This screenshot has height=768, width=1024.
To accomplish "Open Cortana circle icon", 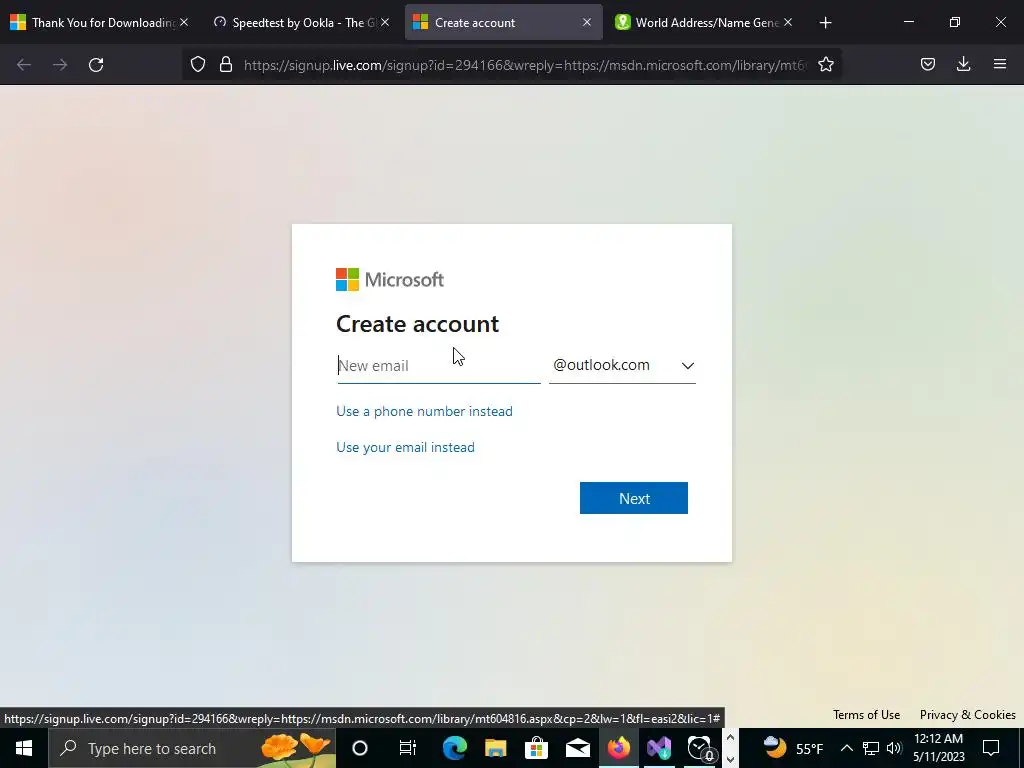I will pos(360,748).
